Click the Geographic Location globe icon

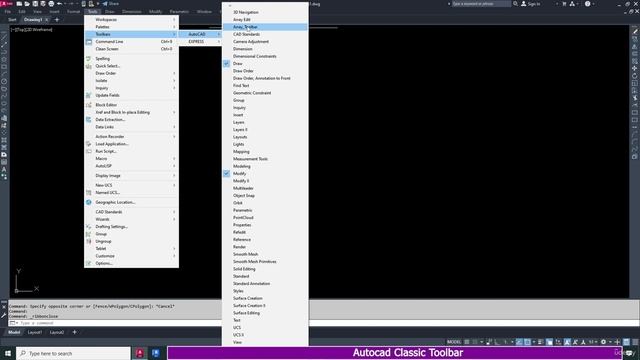(89, 202)
